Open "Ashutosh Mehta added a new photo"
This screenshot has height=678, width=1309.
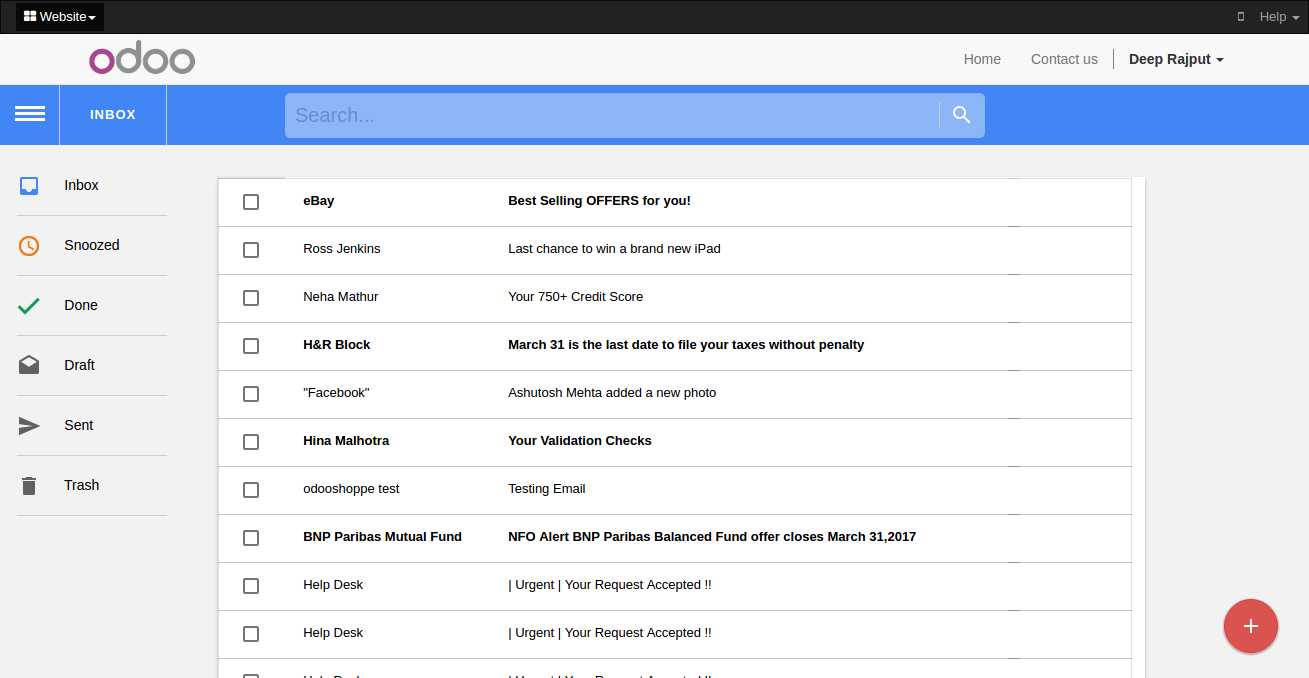pos(612,393)
